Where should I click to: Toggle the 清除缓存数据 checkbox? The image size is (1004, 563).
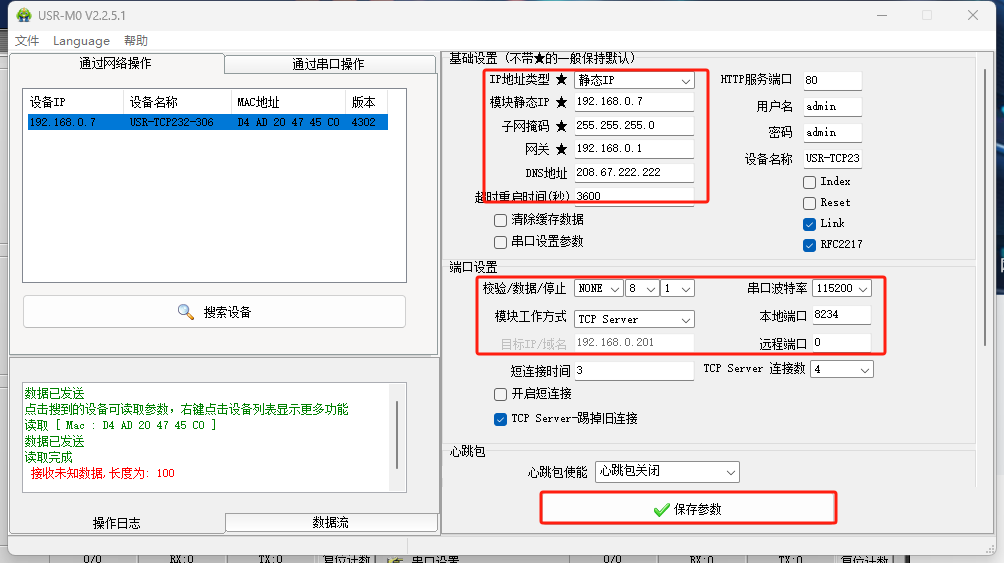pos(500,220)
